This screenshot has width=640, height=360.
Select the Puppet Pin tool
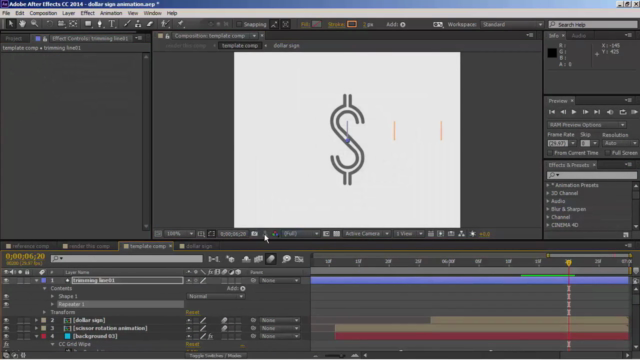coord(181,24)
